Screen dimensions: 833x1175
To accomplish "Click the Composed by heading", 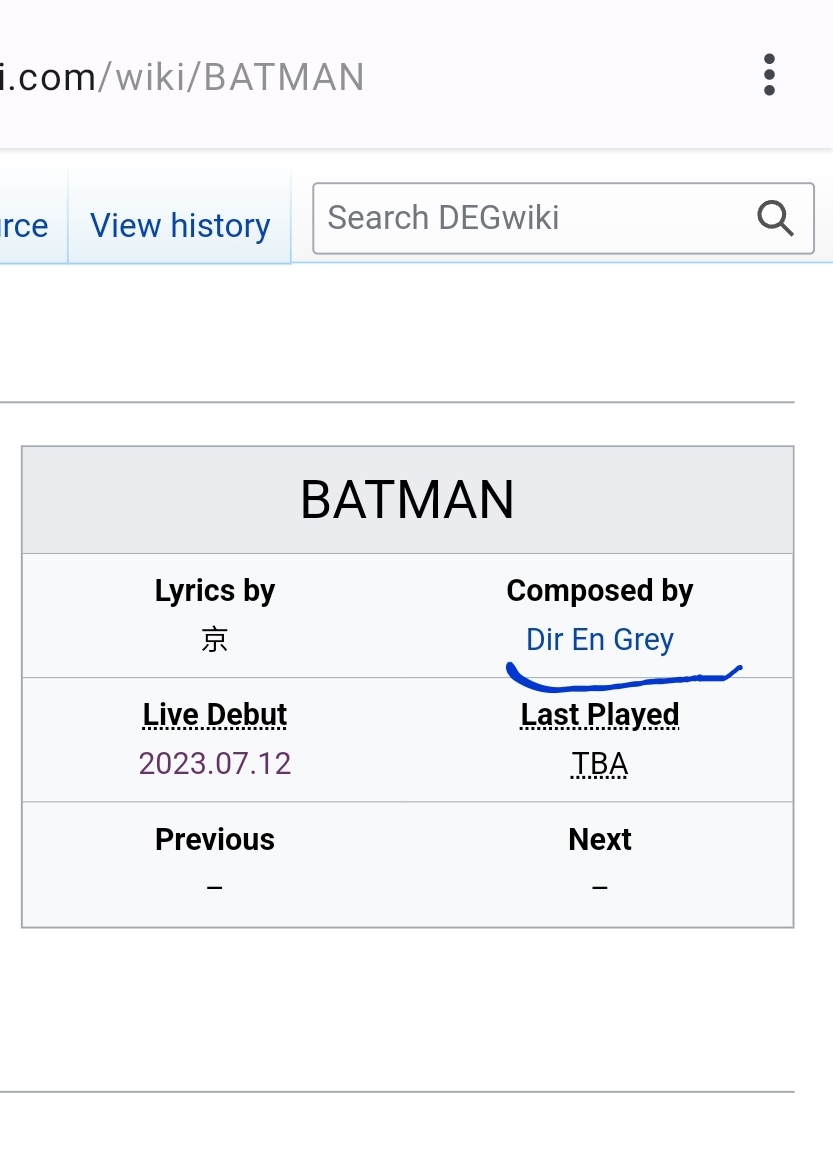I will pos(599,590).
